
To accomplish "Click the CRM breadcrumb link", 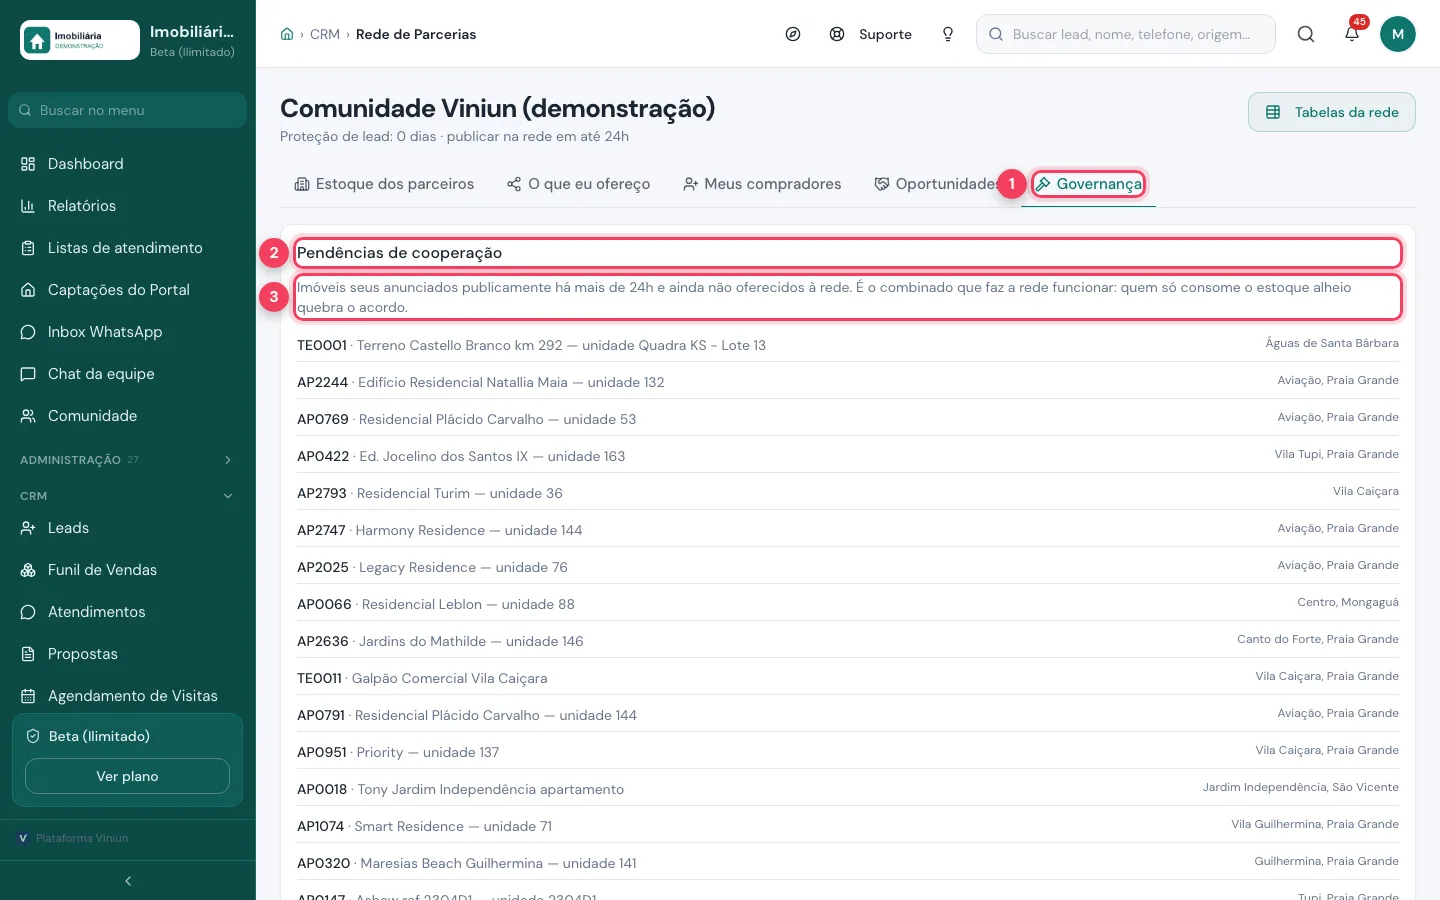I will (x=325, y=34).
